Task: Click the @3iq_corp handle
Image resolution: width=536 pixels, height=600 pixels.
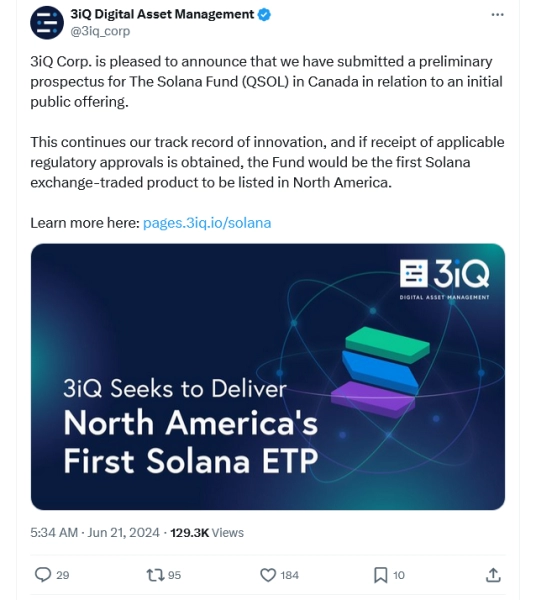Action: click(100, 31)
